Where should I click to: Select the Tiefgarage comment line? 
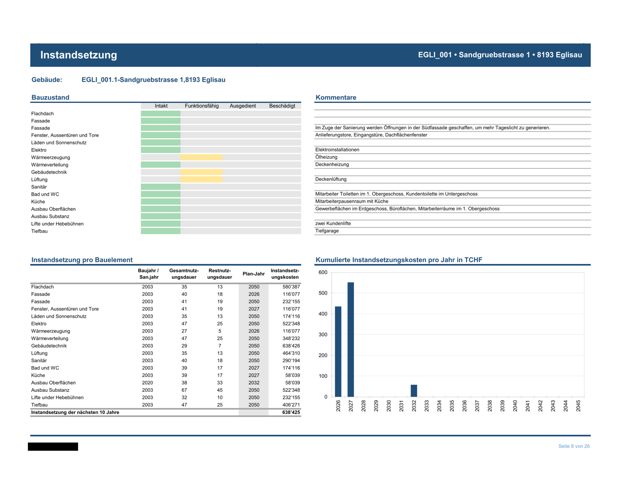click(x=452, y=231)
